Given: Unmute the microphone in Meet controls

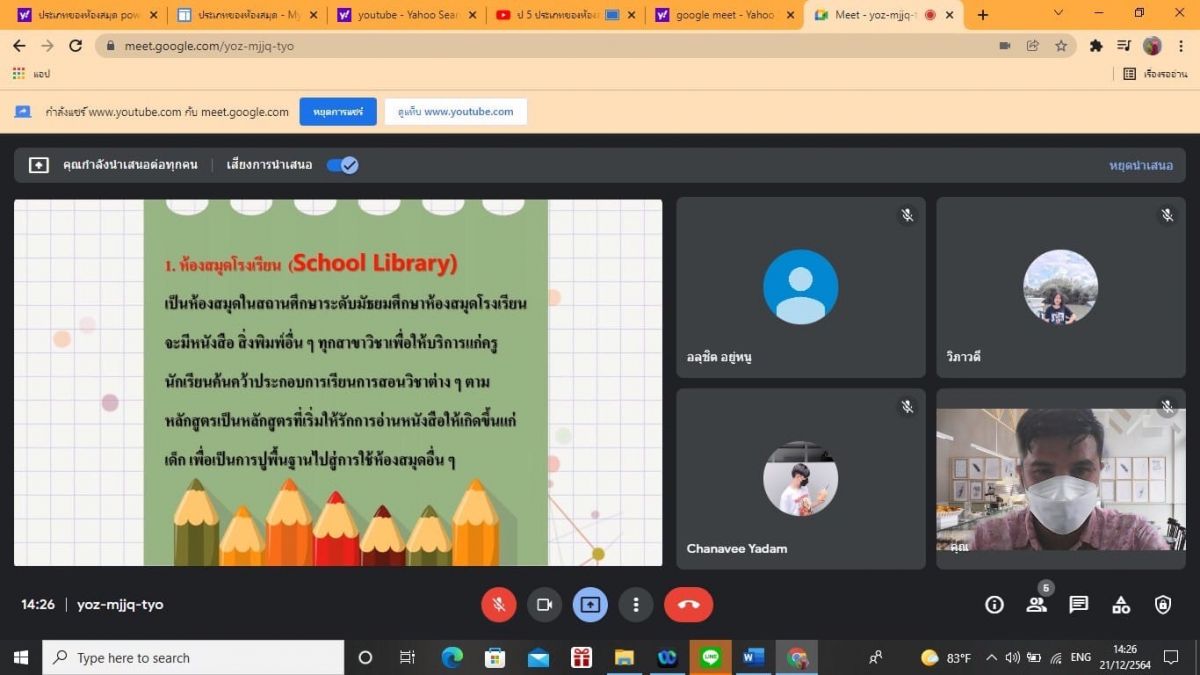Looking at the screenshot, I should (498, 605).
